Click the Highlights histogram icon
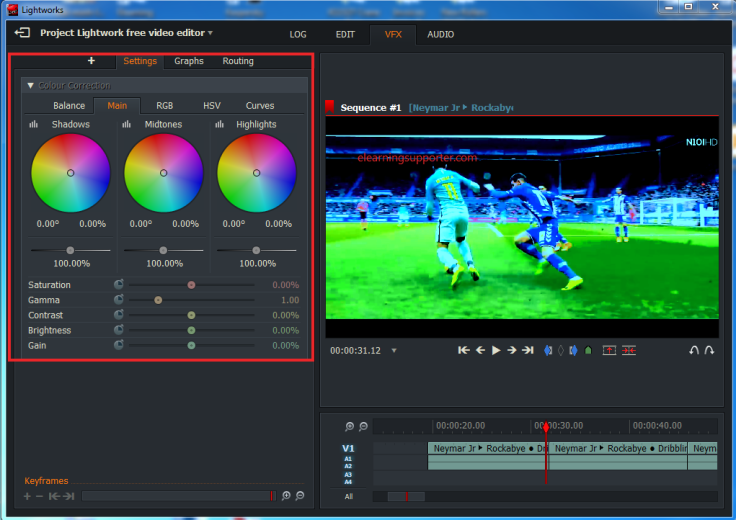 219,124
